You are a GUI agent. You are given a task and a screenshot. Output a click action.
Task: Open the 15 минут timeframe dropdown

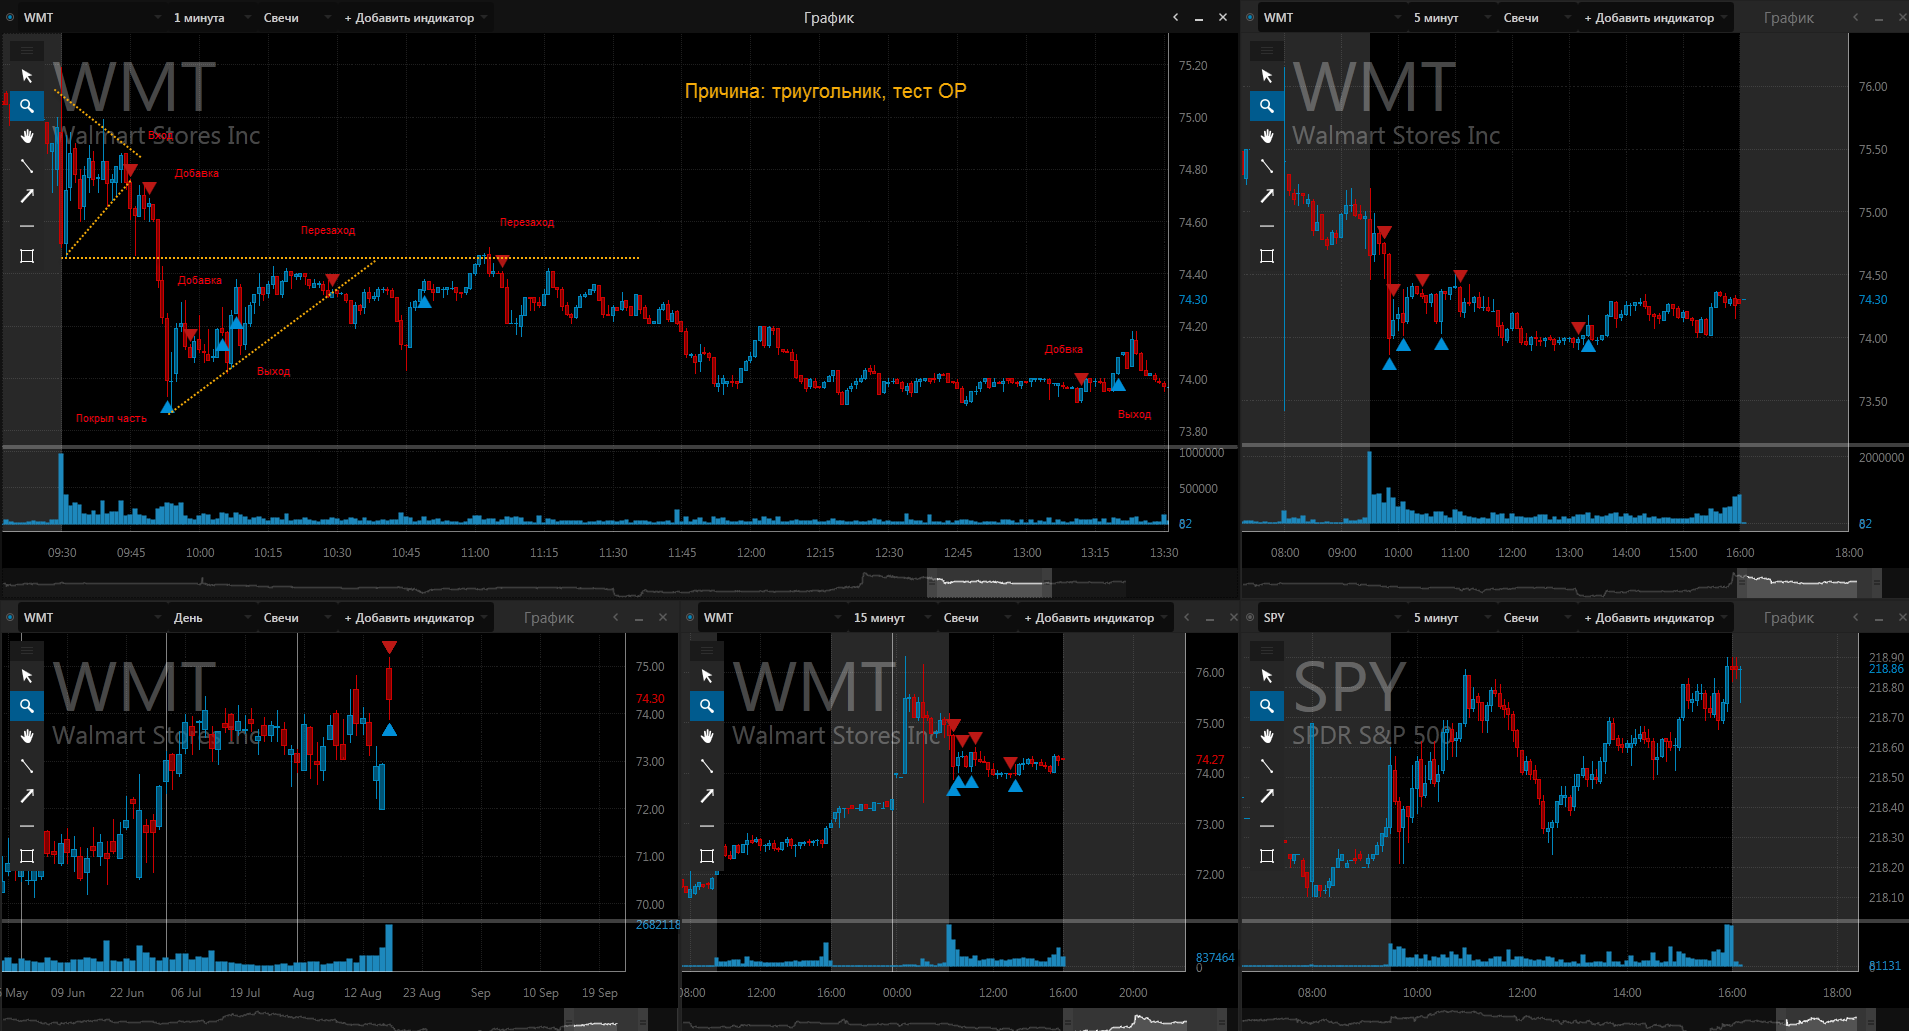pyautogui.click(x=890, y=617)
